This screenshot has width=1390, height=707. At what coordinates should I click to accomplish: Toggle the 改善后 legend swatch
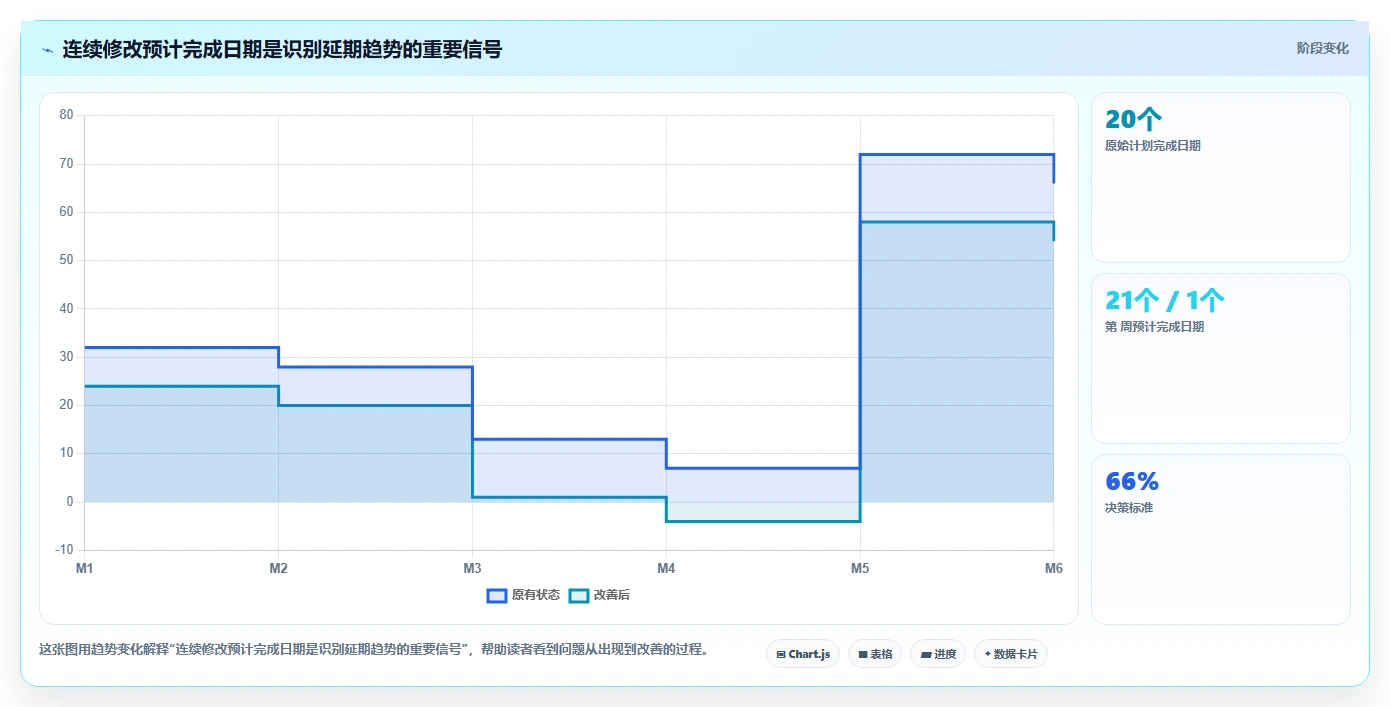click(579, 595)
